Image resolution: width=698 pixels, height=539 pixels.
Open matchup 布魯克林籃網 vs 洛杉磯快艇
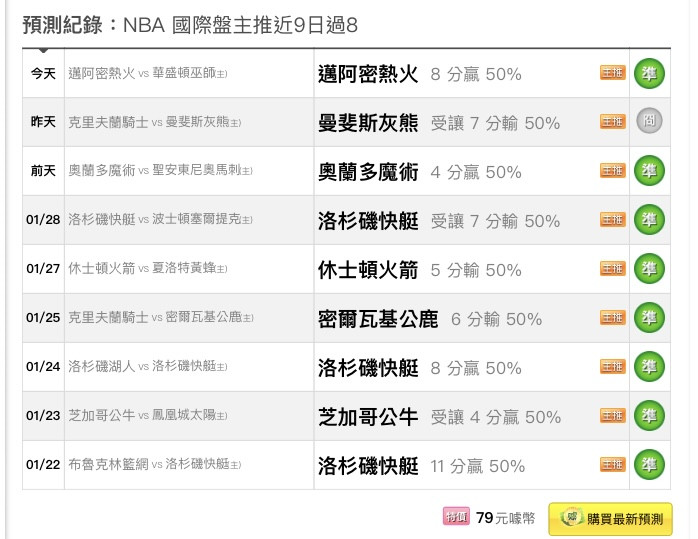154,464
